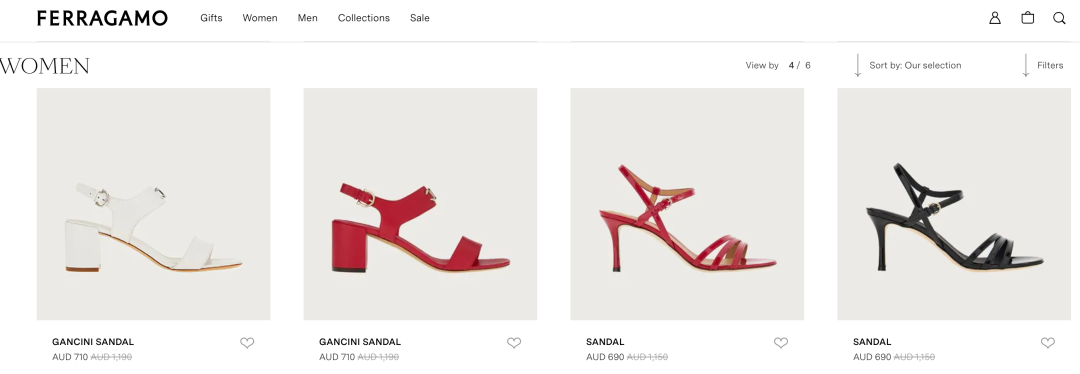
Task: Open the Collections menu
Action: (364, 18)
